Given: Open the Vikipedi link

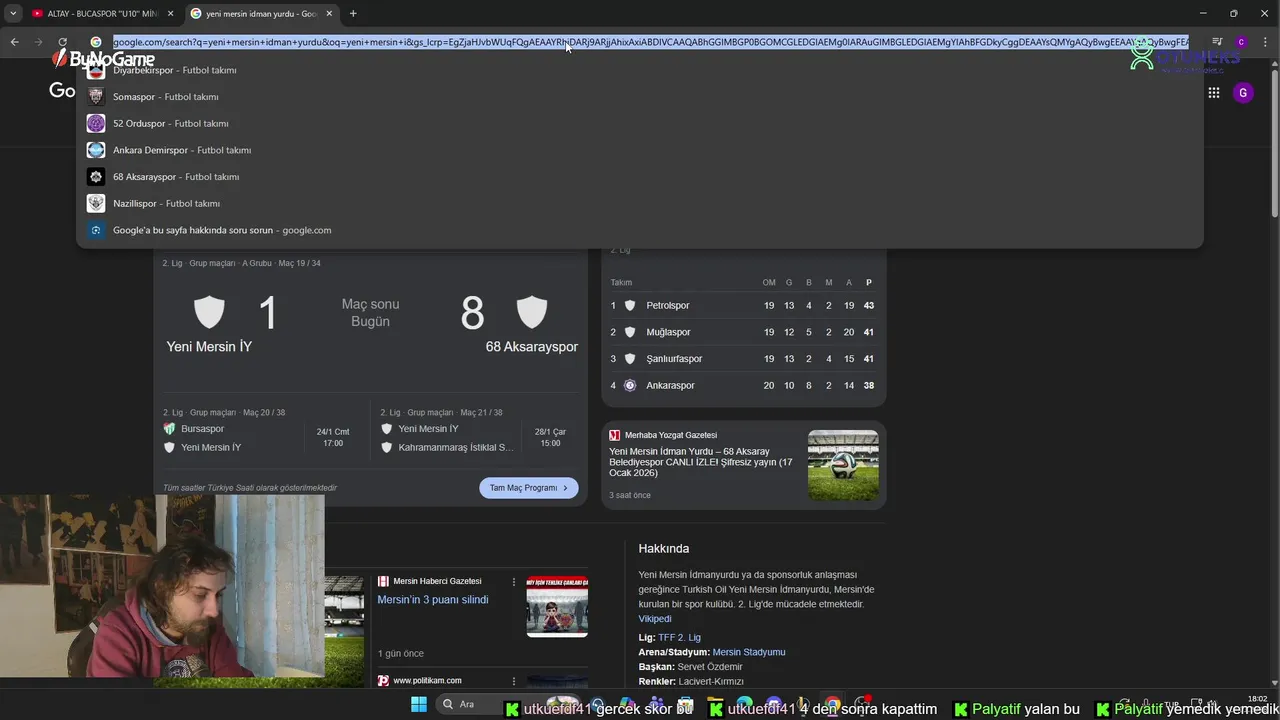Looking at the screenshot, I should (655, 619).
